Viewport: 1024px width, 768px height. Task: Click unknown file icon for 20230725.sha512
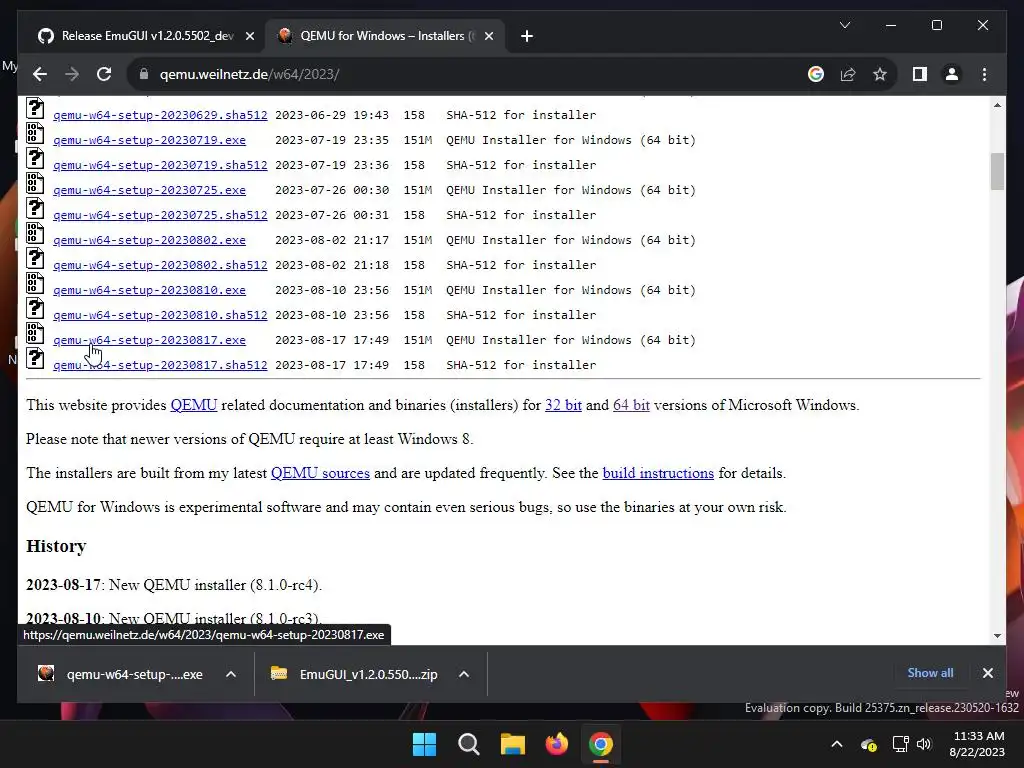tap(35, 208)
